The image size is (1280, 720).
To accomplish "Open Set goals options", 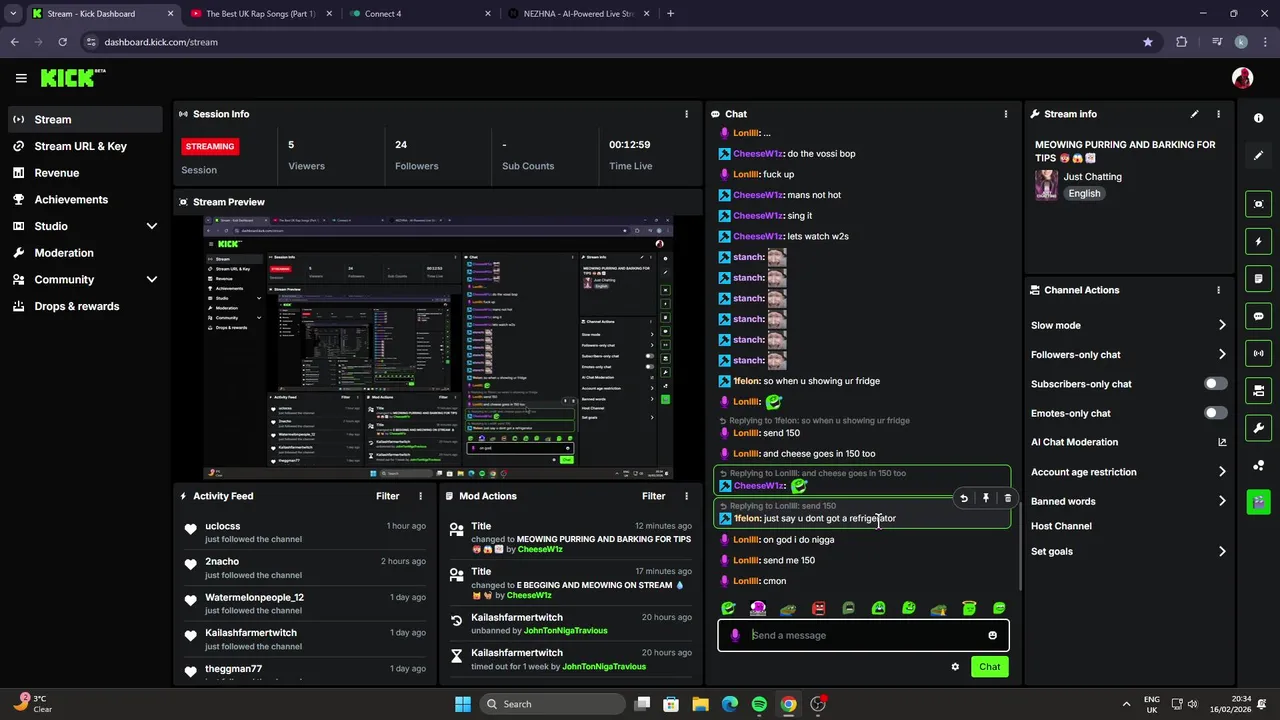I will click(1129, 551).
